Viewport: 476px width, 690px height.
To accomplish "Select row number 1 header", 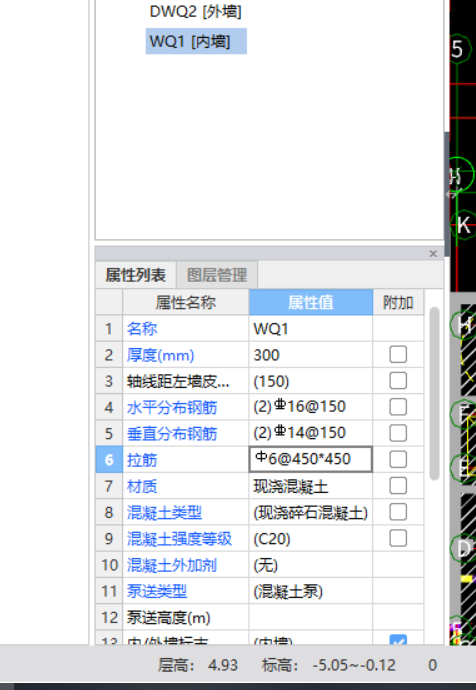I will tap(109, 329).
